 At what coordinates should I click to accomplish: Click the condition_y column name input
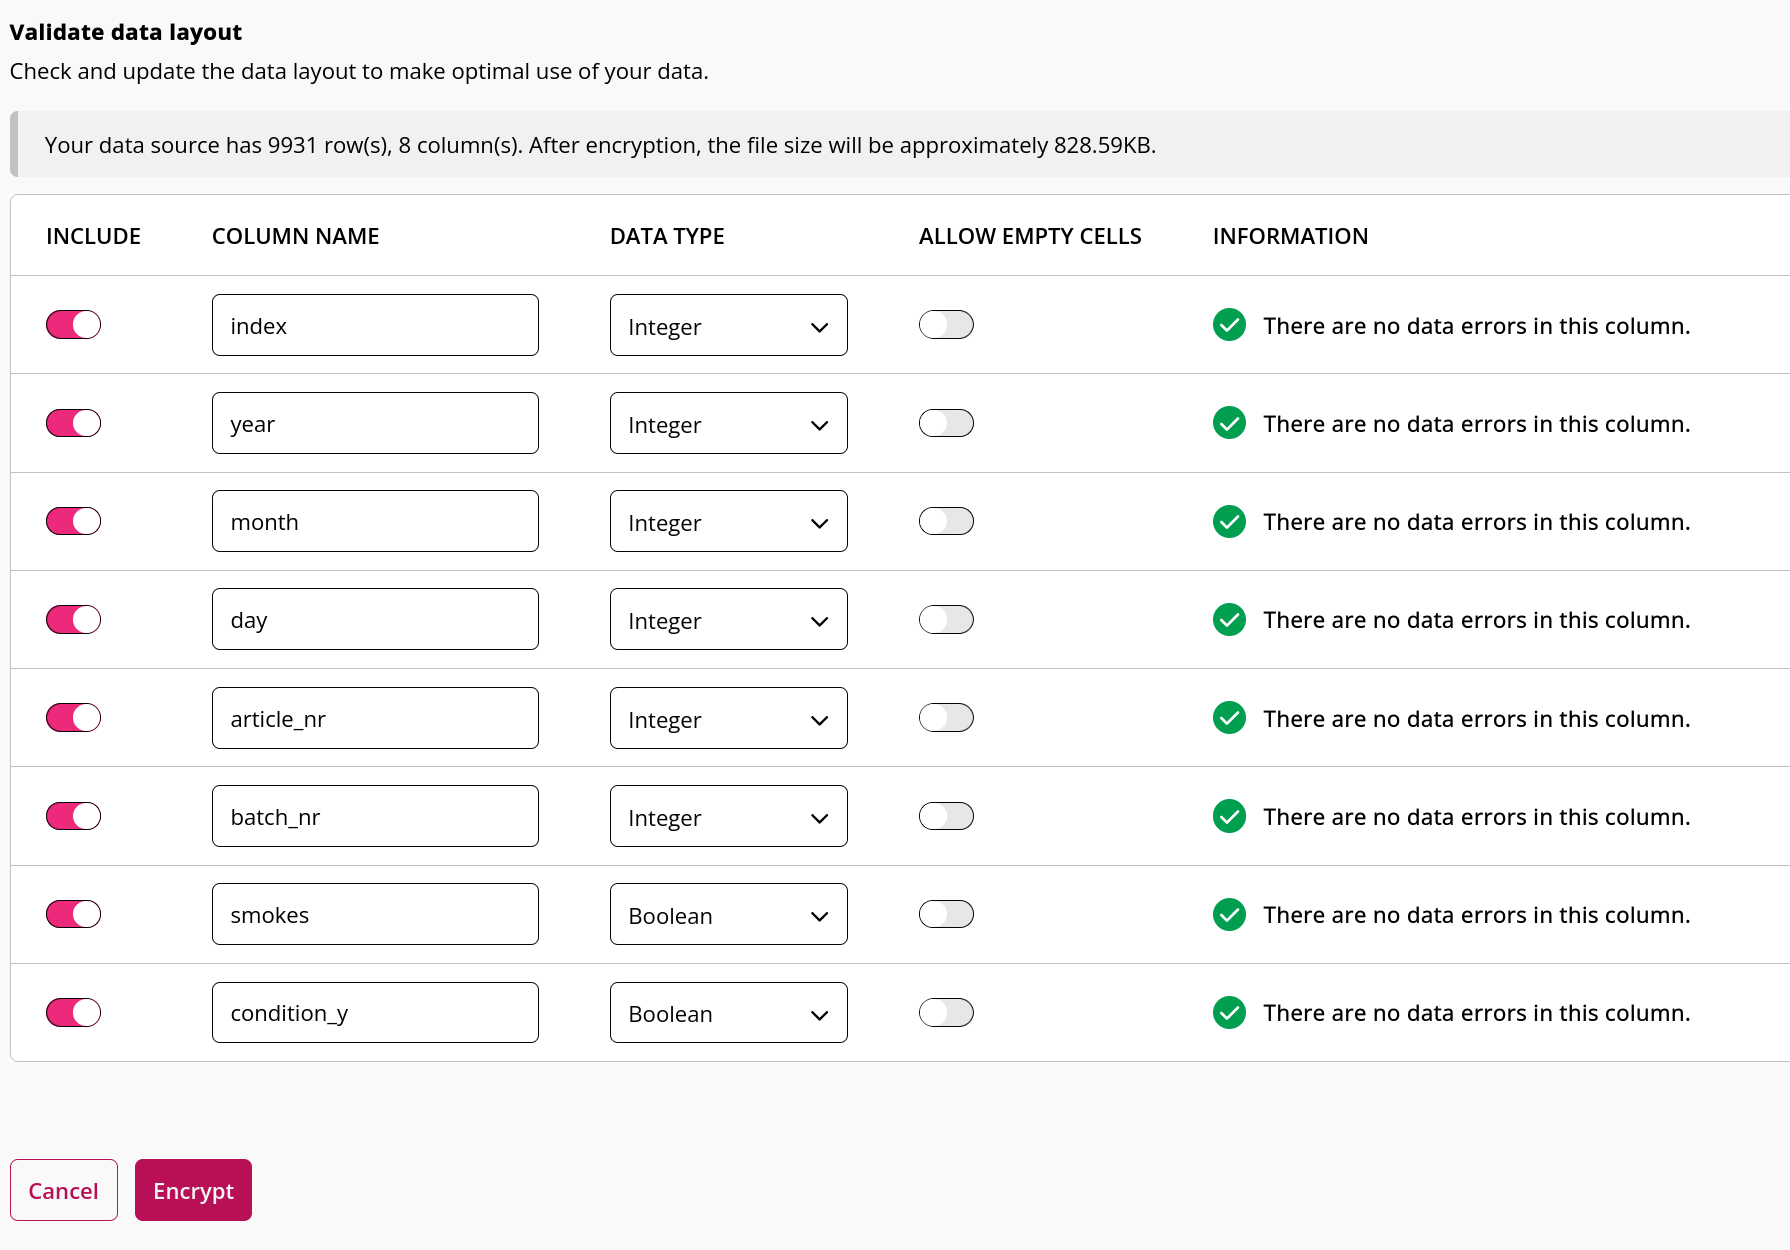[375, 1012]
